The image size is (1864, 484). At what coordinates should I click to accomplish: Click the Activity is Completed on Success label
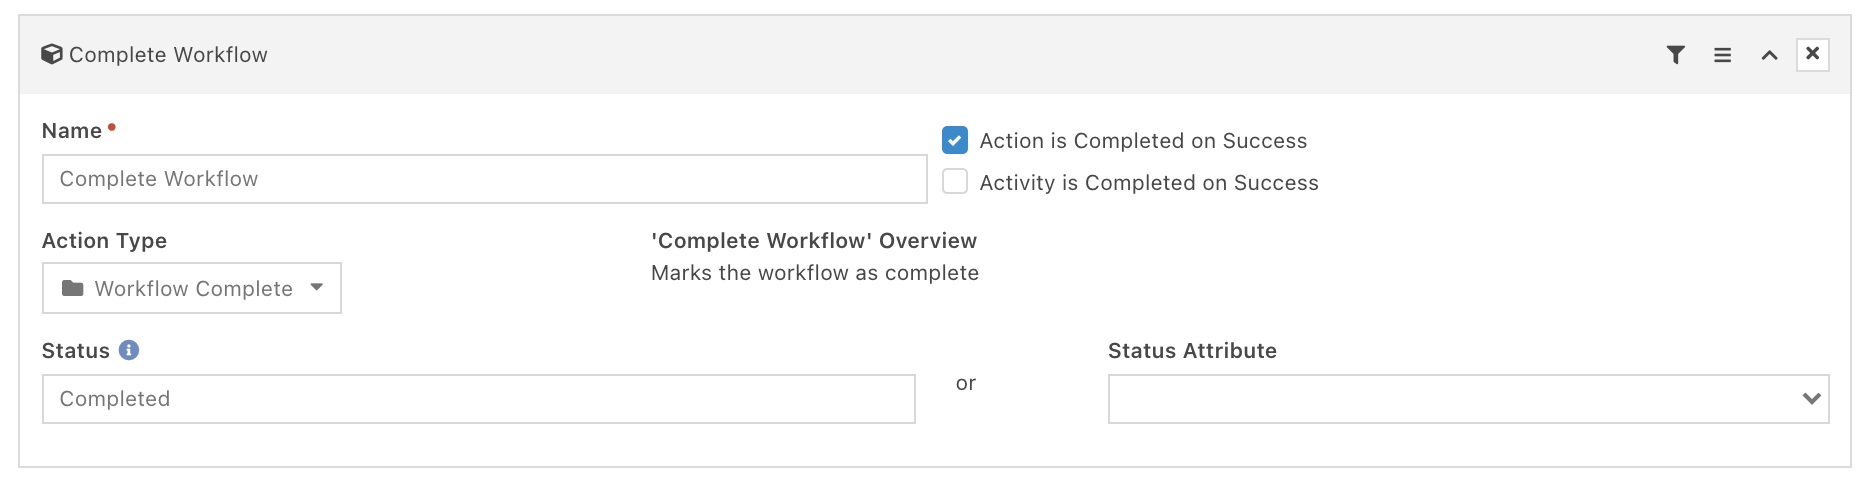coord(1149,183)
